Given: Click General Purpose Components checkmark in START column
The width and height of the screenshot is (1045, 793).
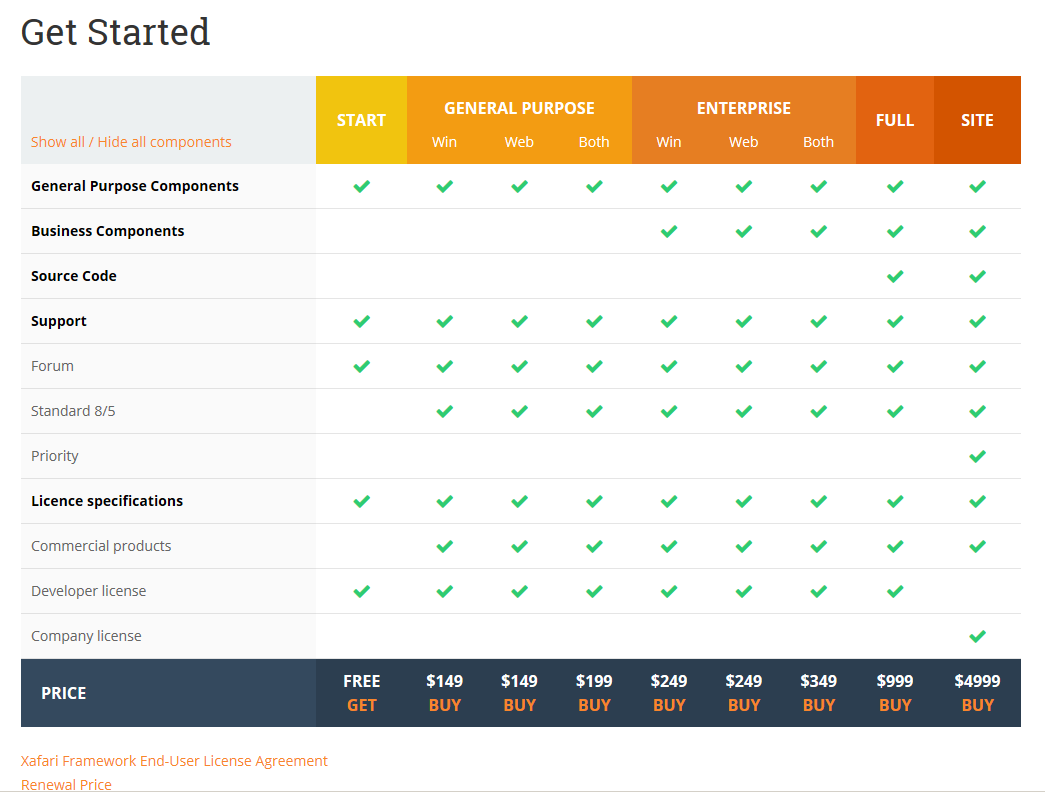Looking at the screenshot, I should point(362,186).
